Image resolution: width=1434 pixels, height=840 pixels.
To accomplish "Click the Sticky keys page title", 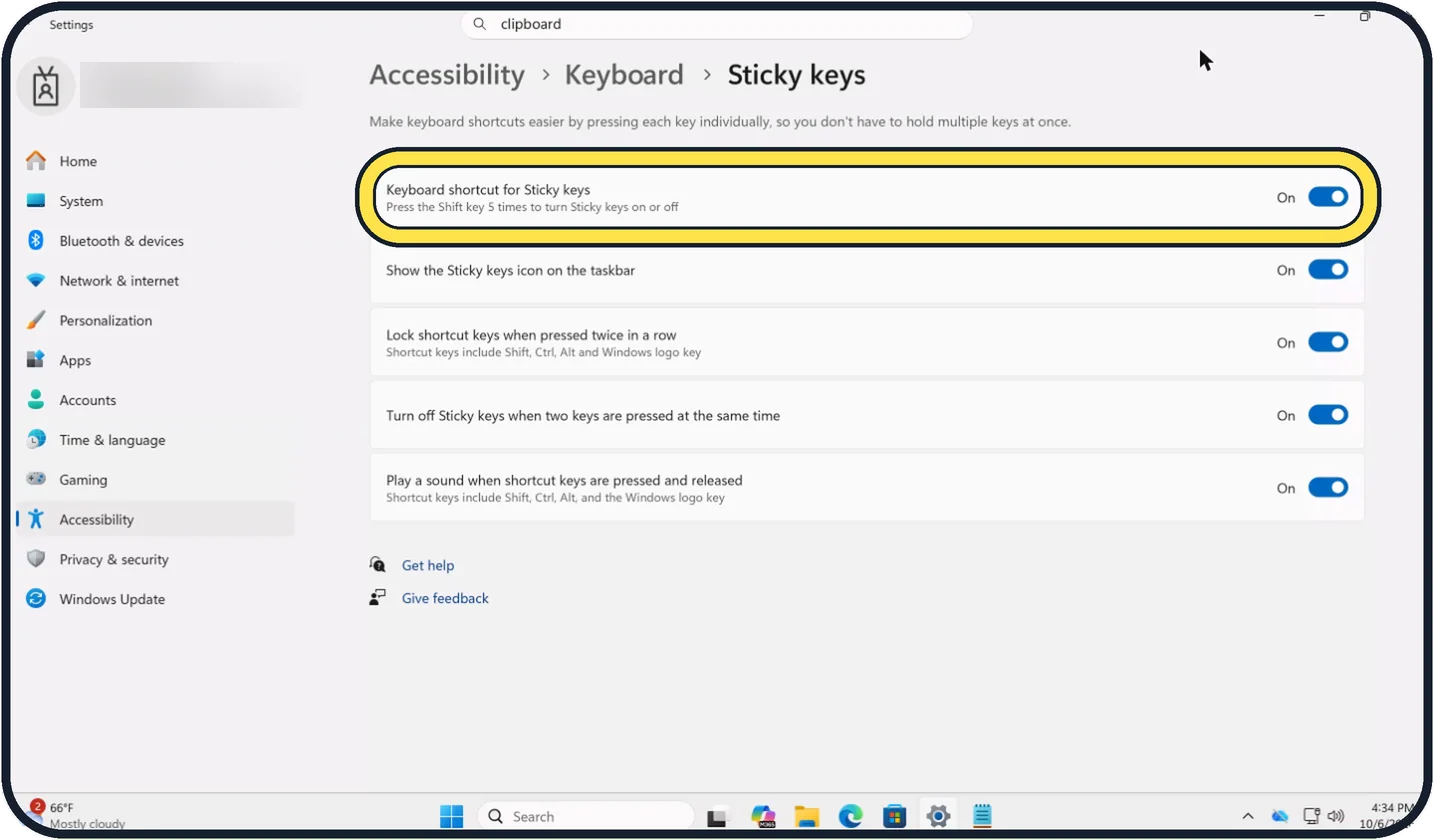I will click(796, 75).
